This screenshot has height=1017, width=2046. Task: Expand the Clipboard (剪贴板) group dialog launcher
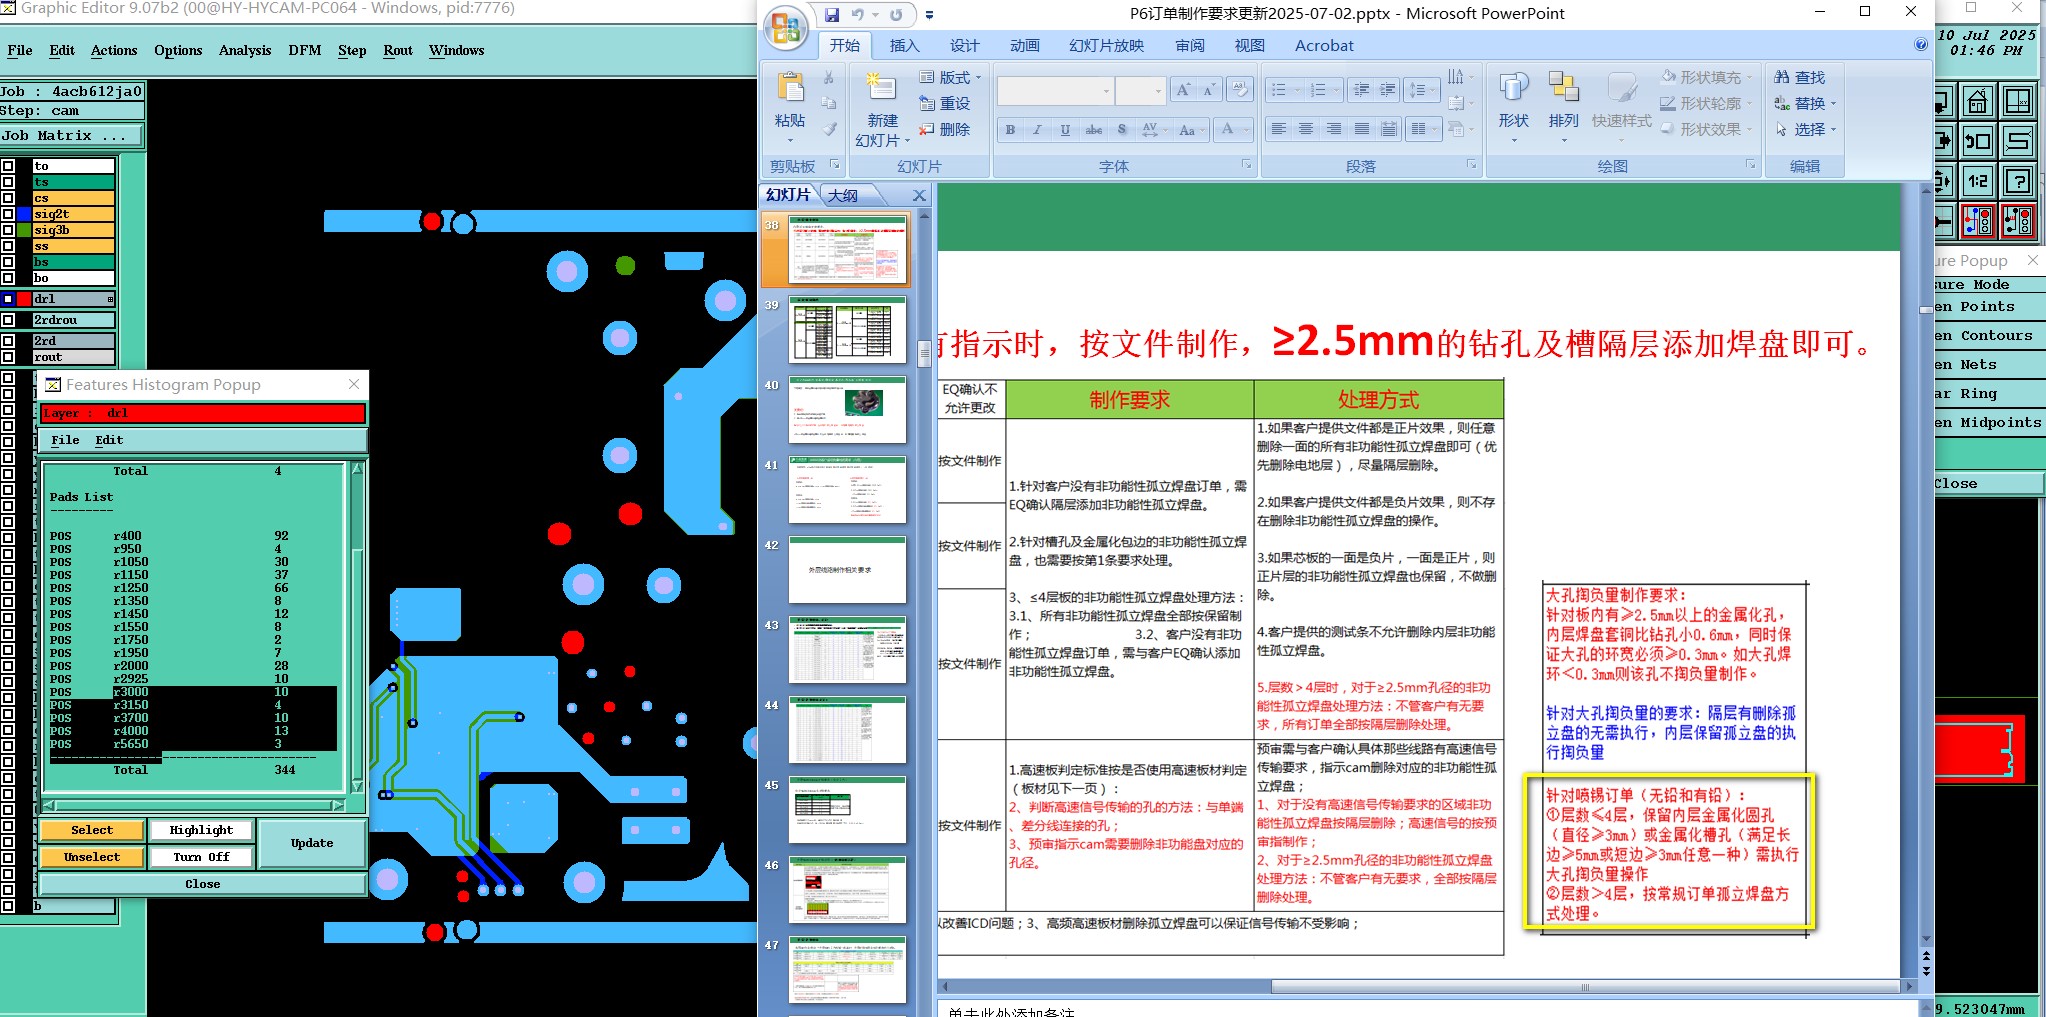click(834, 165)
